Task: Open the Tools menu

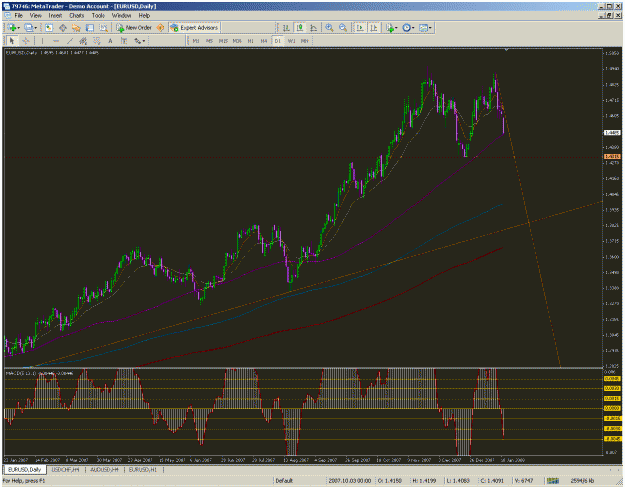Action: (98, 16)
